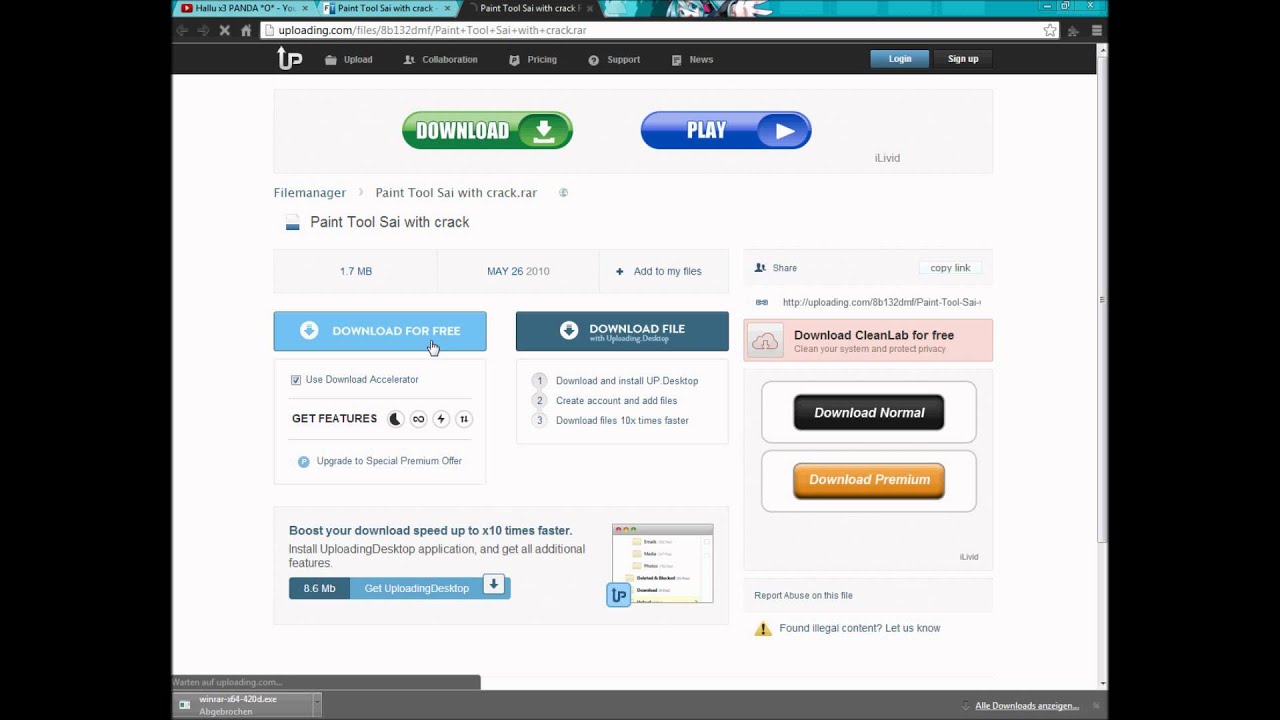Click the CleanLab cloud icon
This screenshot has height=720, width=1280.
(x=766, y=341)
